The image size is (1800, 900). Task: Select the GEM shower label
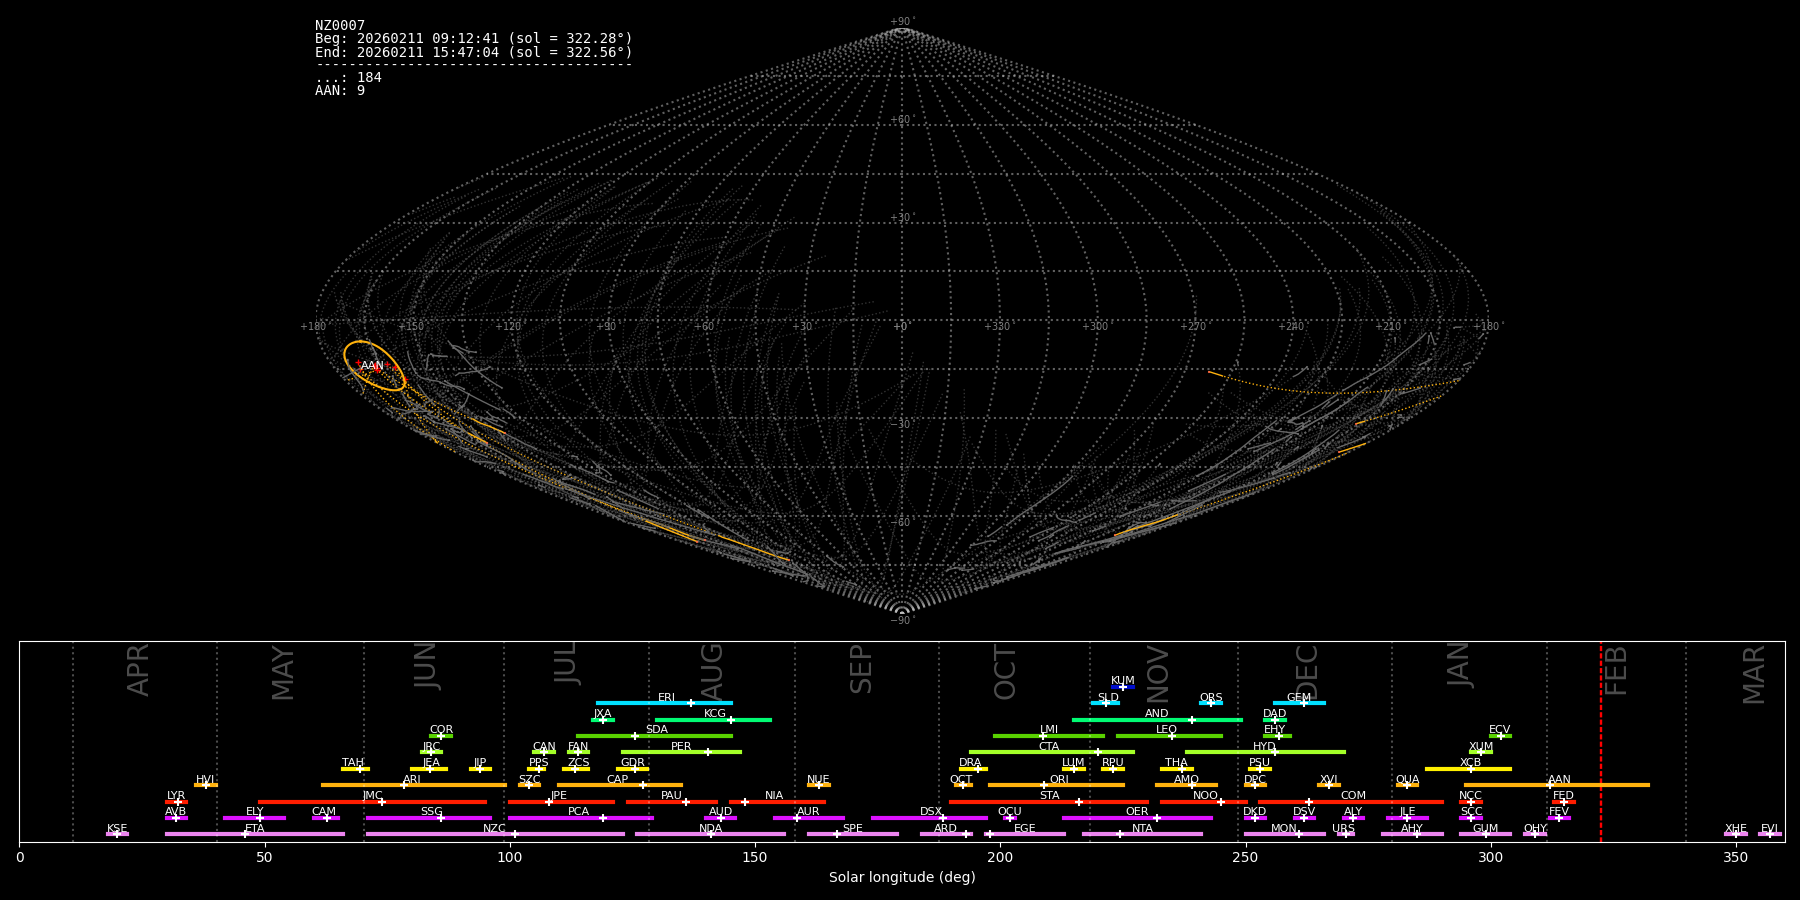coord(1299,698)
